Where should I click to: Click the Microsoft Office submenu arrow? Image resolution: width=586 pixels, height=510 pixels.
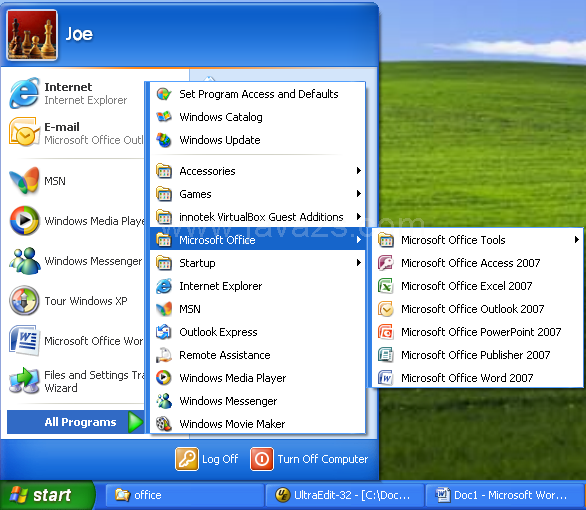point(359,239)
